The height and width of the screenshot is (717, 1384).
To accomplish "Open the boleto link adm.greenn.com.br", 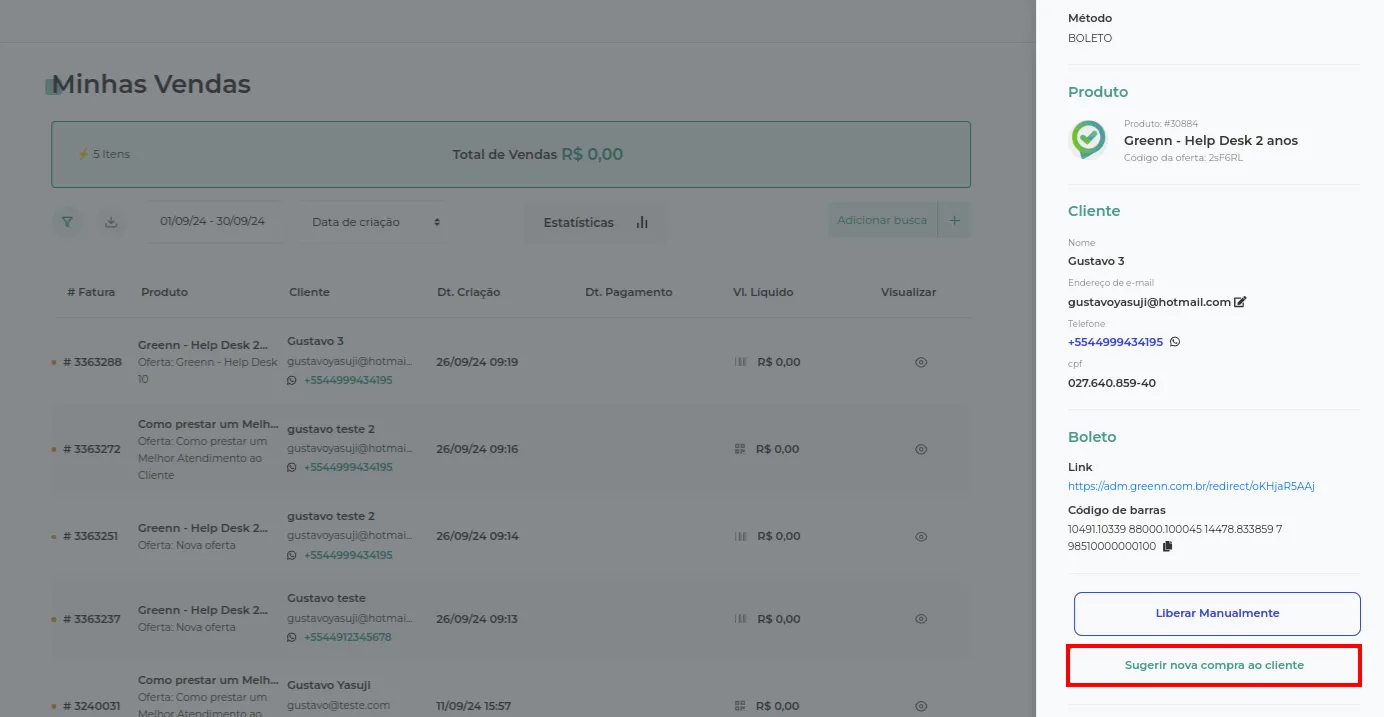I will coord(1191,486).
